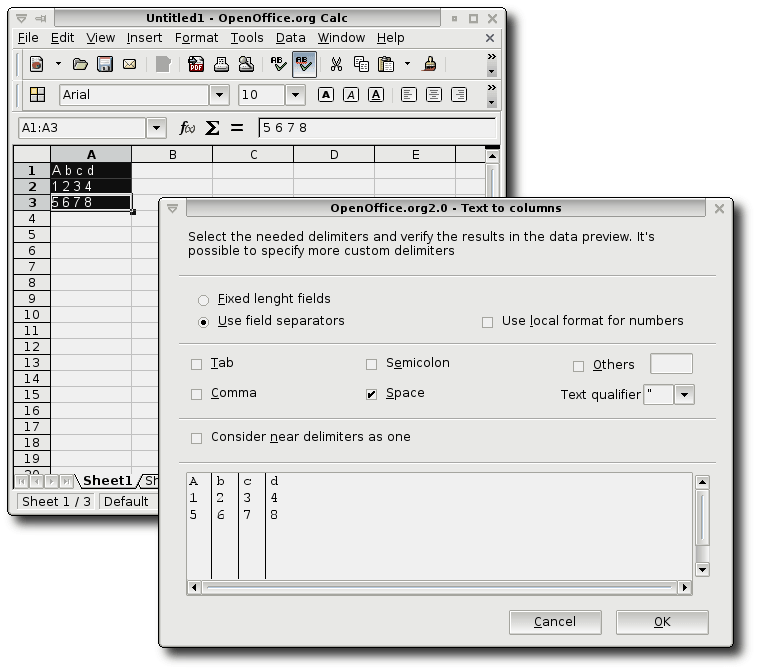Click the Edit File icon
Screen dimensions: 757x671
(x=163, y=64)
